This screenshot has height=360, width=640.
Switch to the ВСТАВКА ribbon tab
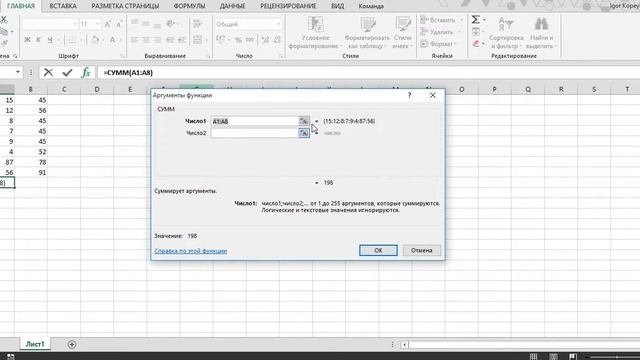click(63, 6)
